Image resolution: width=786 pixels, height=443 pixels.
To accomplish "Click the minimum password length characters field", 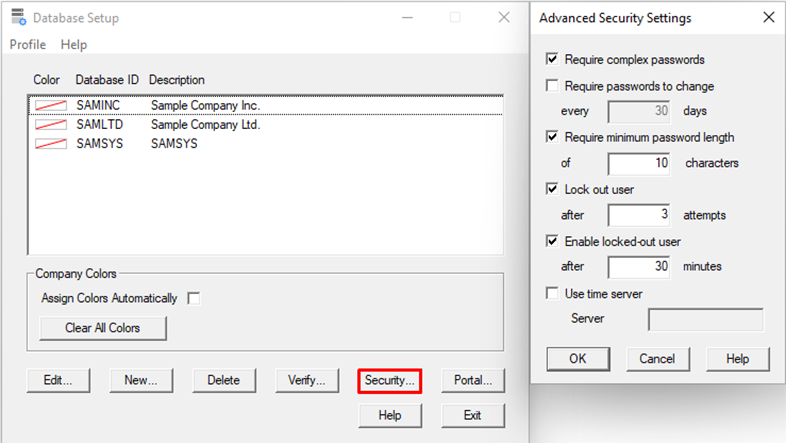I will coord(638,163).
